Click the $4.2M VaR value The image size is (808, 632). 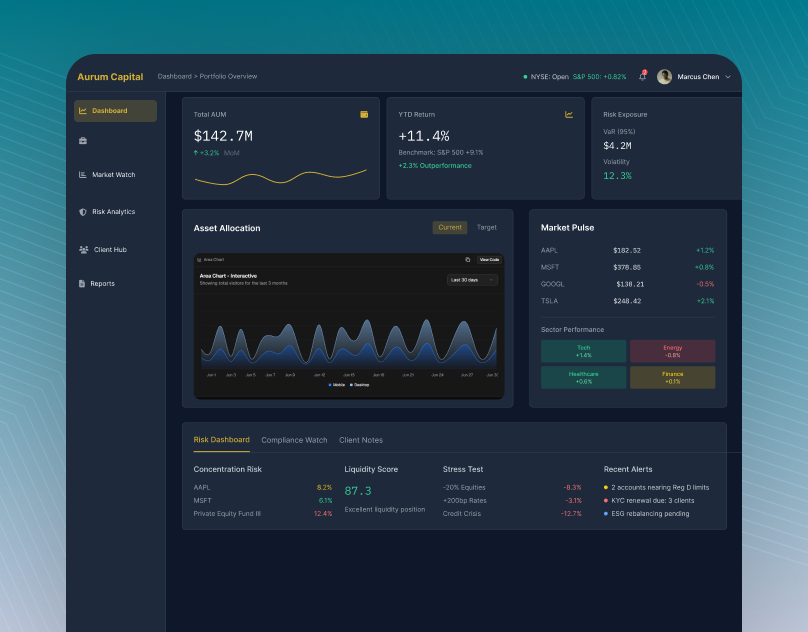(617, 146)
